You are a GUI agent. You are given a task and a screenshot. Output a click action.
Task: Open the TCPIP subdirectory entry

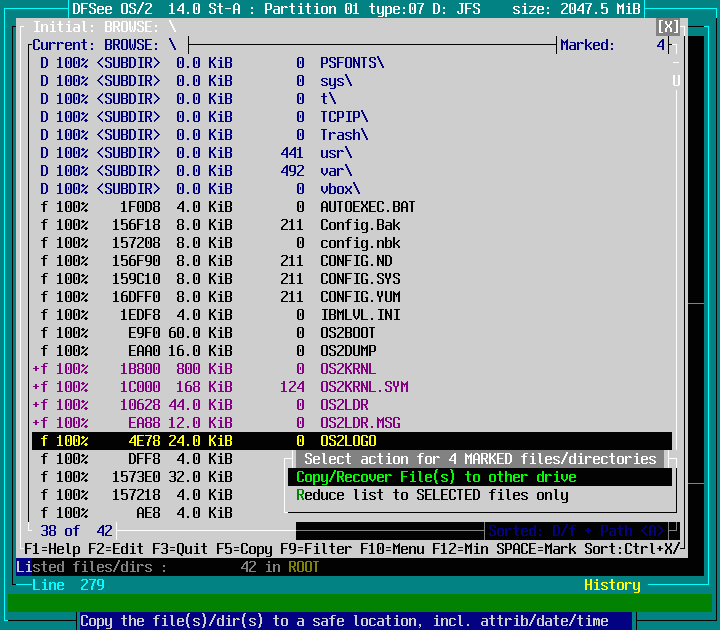tap(343, 117)
